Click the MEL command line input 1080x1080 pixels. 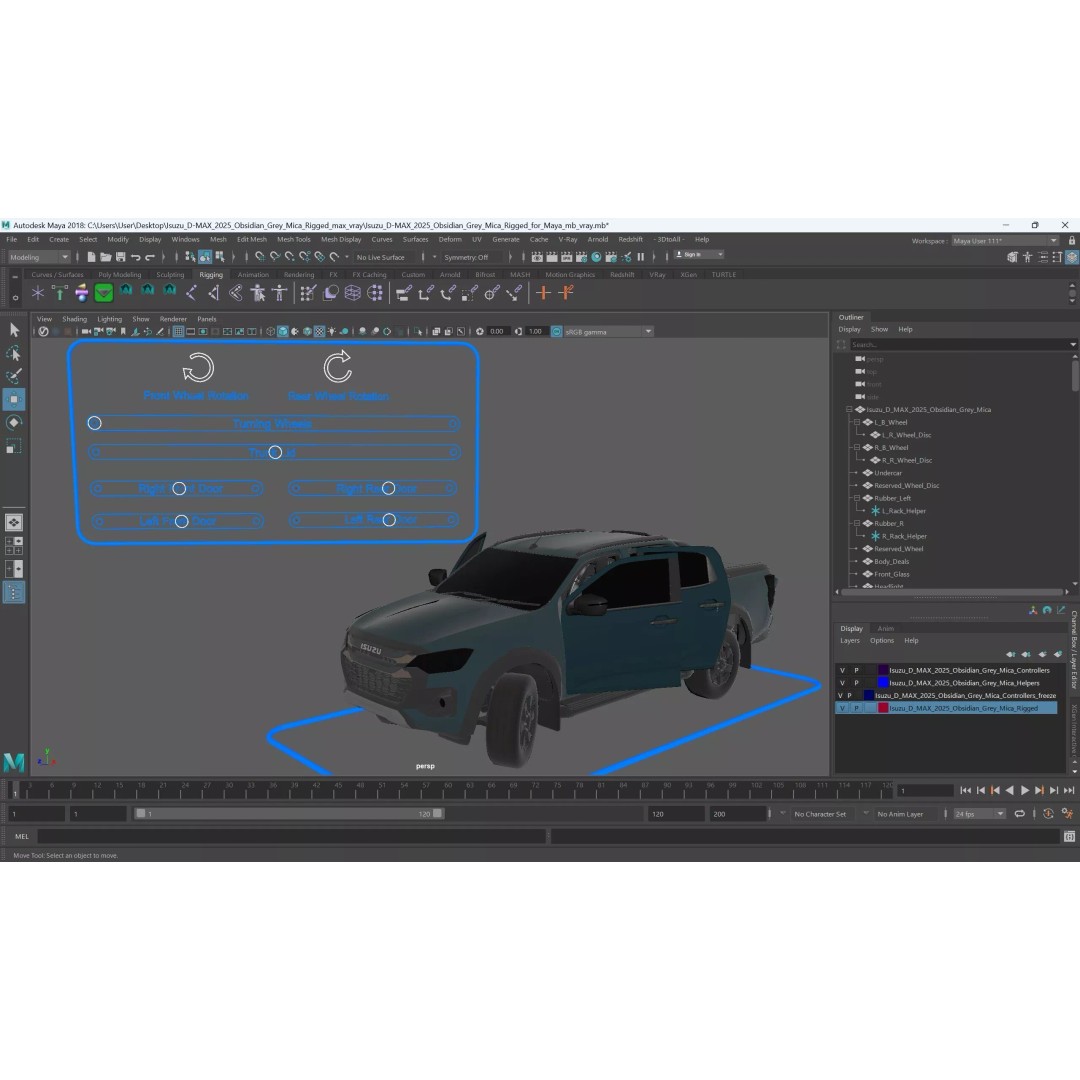click(291, 836)
